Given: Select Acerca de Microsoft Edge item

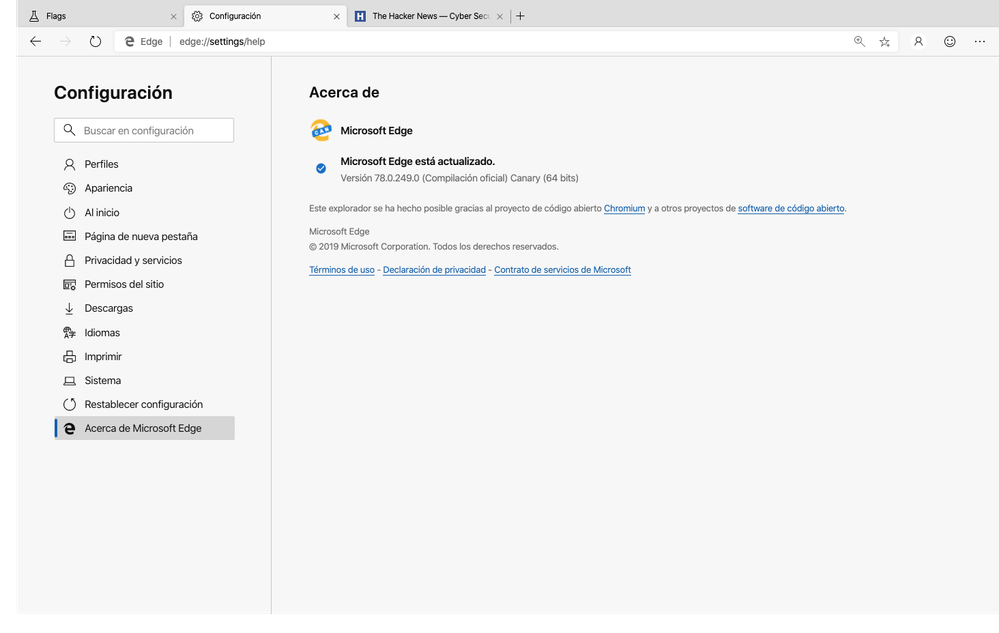Looking at the screenshot, I should pyautogui.click(x=145, y=429).
